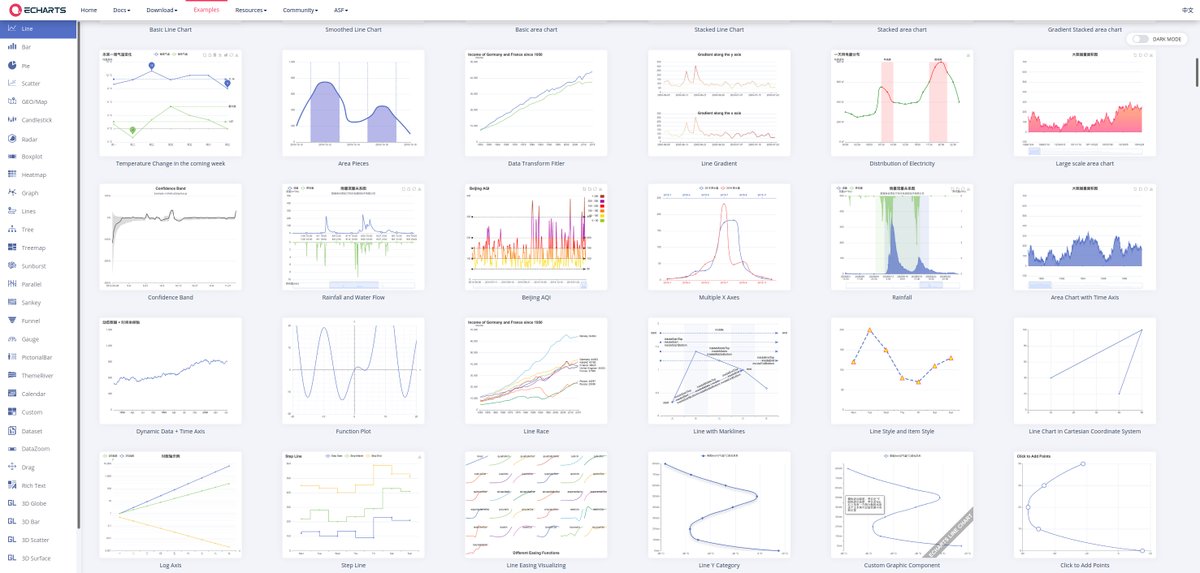Choose the Parallel category icon
1200x573 pixels.
coord(10,284)
